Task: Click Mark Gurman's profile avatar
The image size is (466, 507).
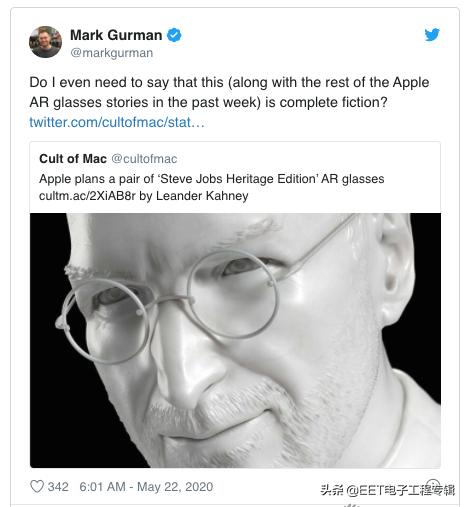Action: pyautogui.click(x=45, y=42)
